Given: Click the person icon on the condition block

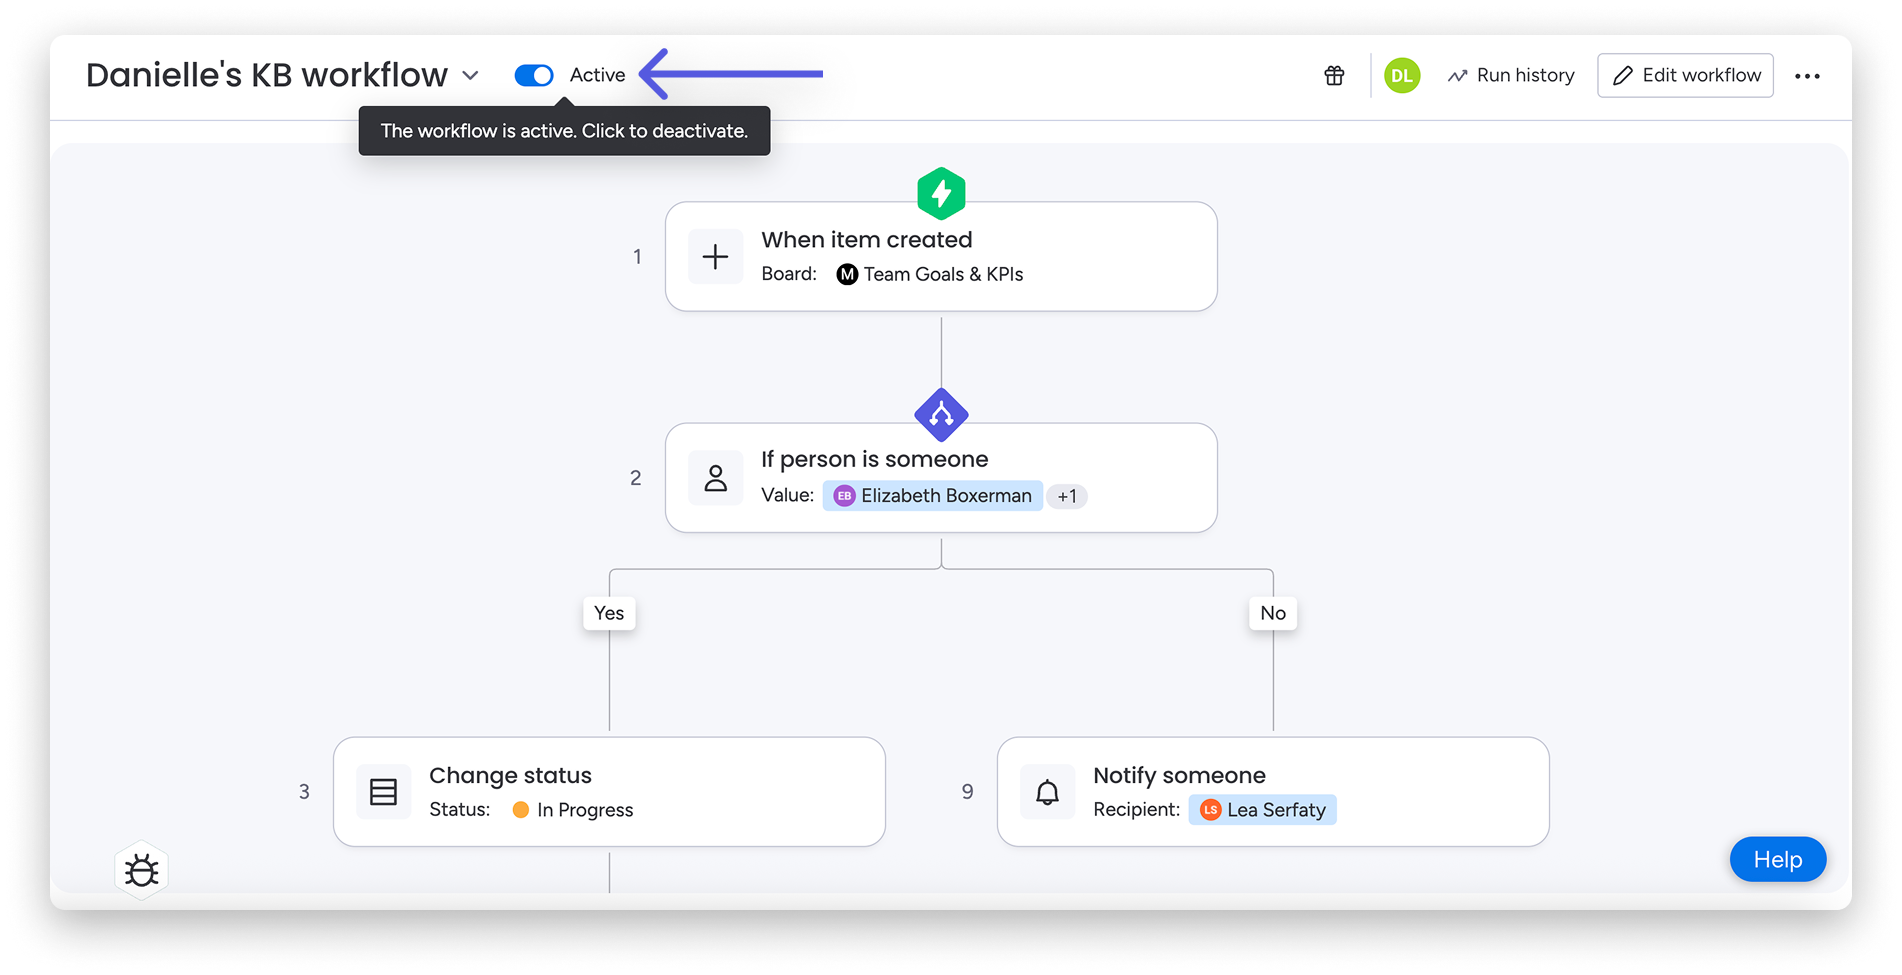Looking at the screenshot, I should 716,478.
